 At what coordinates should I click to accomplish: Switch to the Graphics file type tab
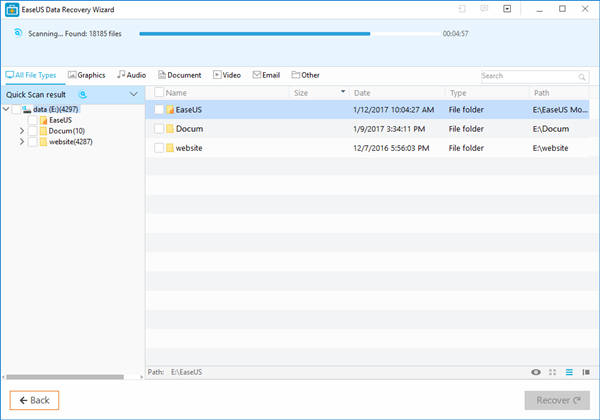coord(86,75)
